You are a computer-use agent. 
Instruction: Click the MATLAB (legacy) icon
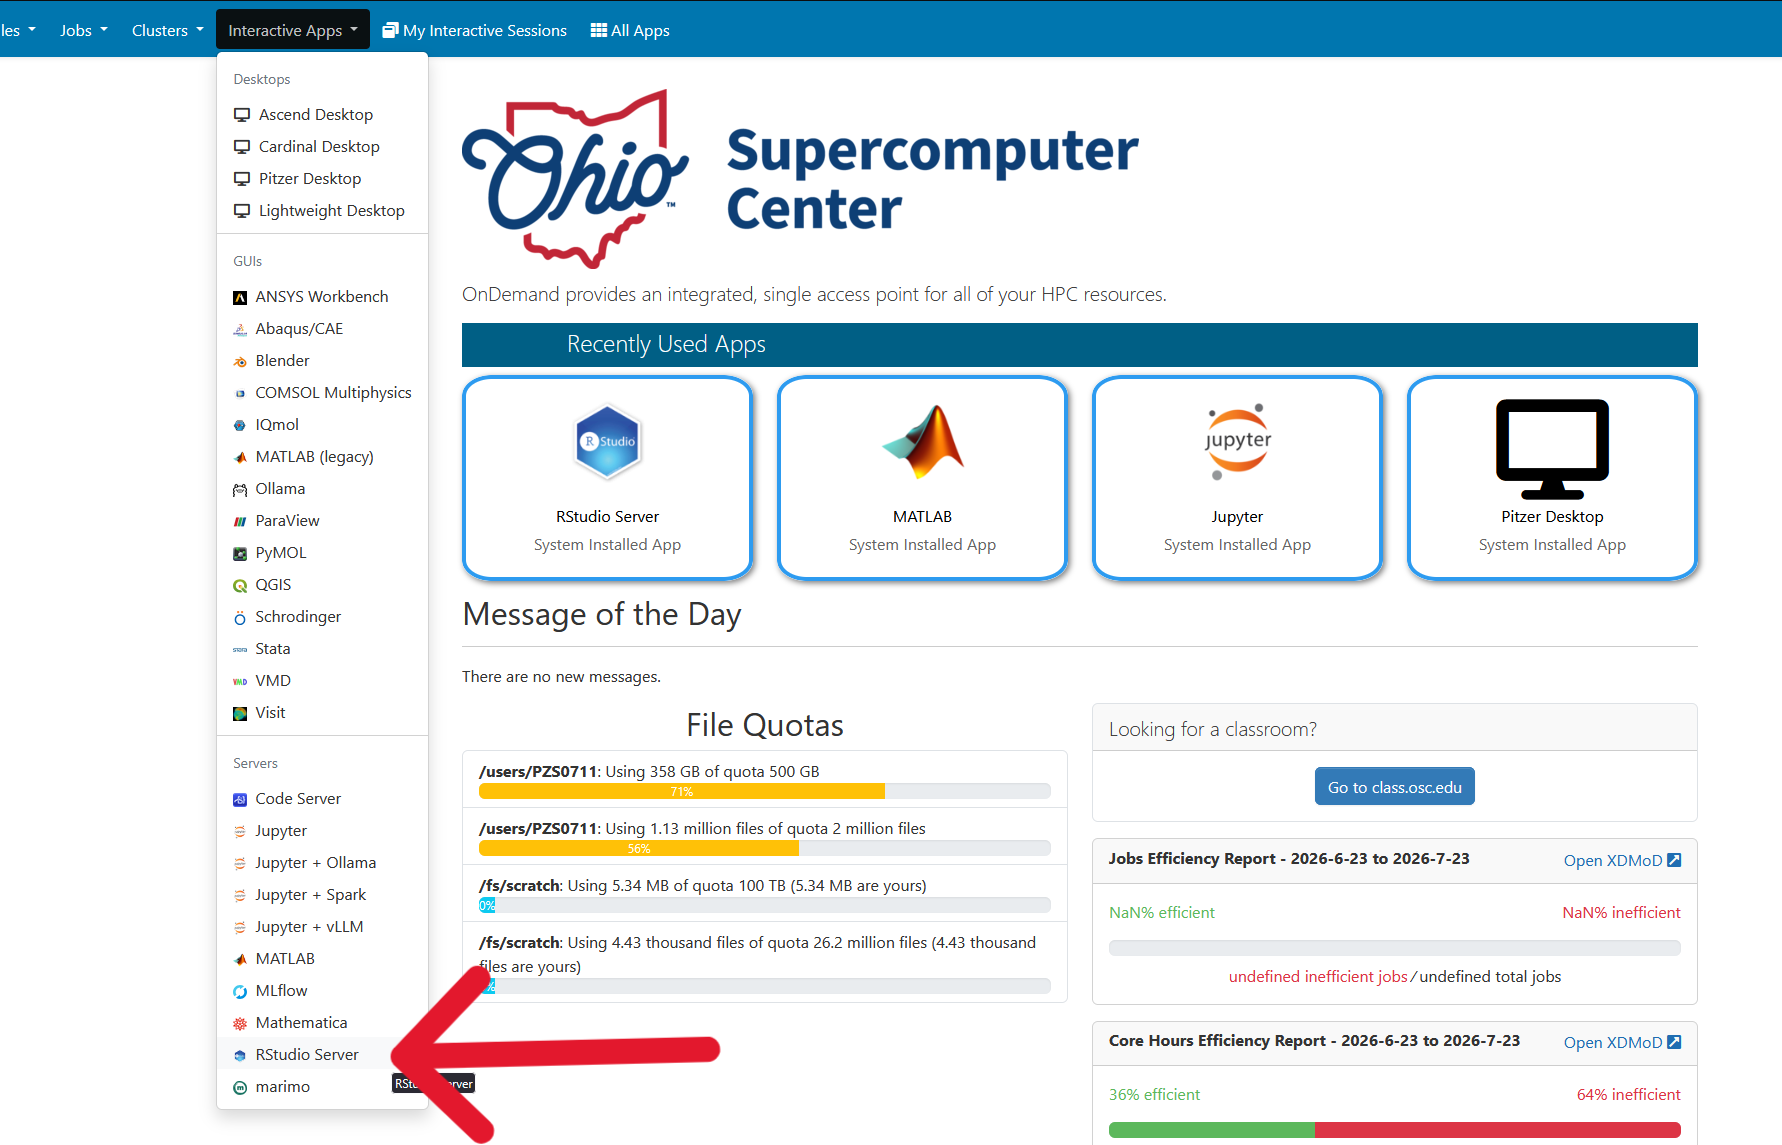point(240,457)
